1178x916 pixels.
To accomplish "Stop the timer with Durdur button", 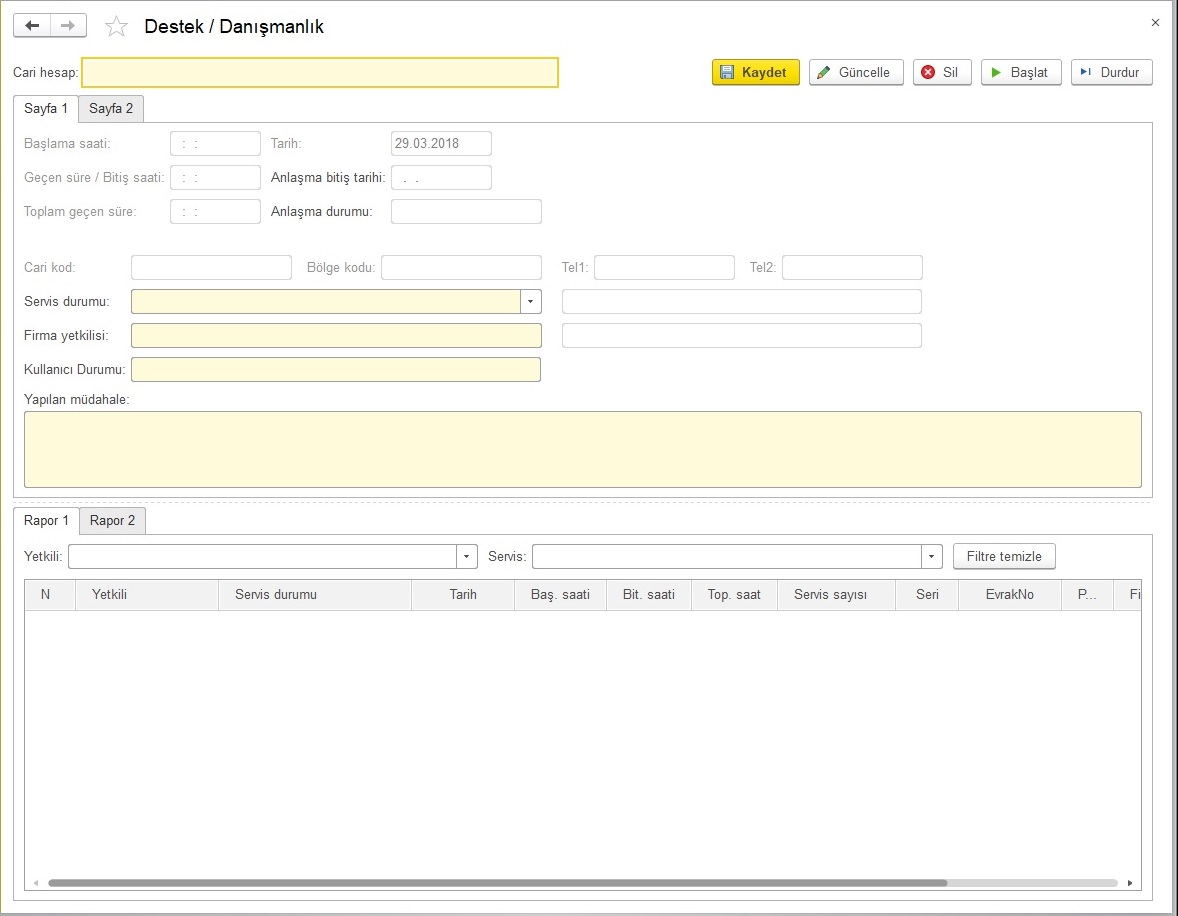I will (x=1111, y=72).
